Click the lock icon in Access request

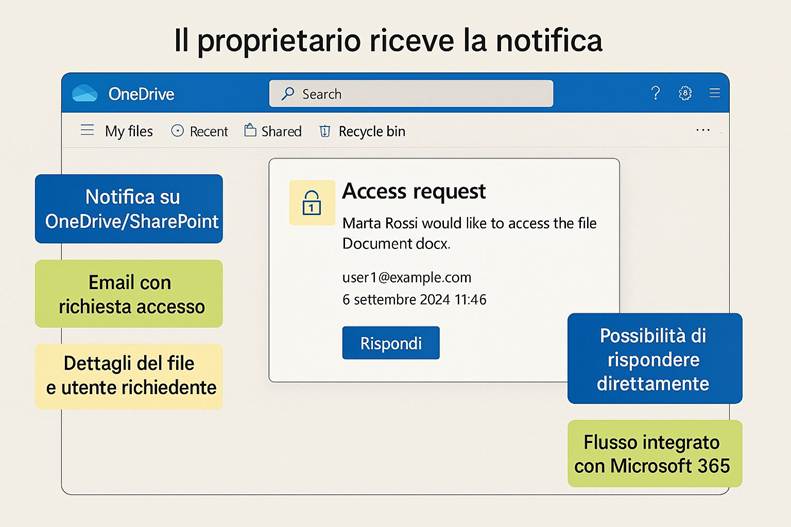[312, 202]
